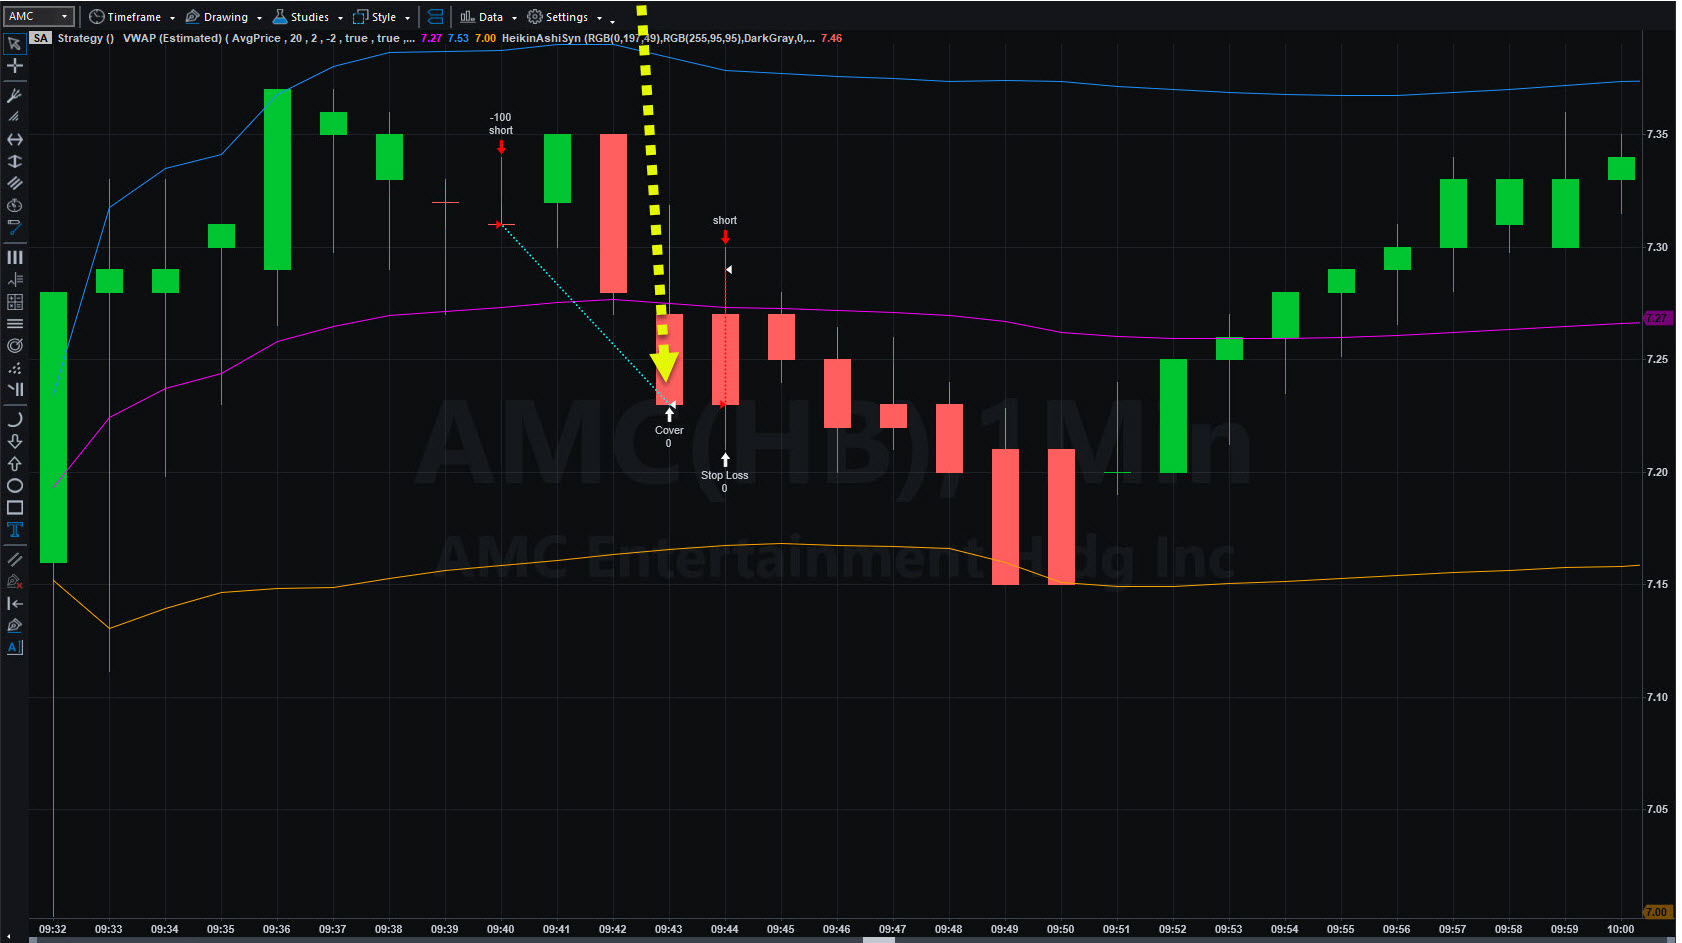Pick the spiral target drawing tool
This screenshot has height=943, width=1682.
(x=14, y=345)
